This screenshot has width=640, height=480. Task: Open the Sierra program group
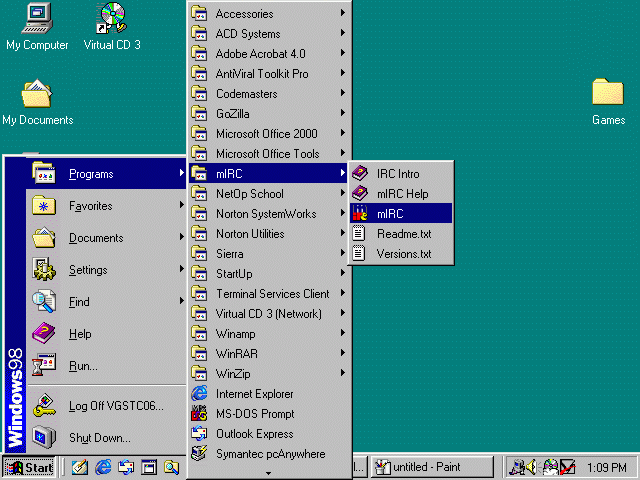269,253
